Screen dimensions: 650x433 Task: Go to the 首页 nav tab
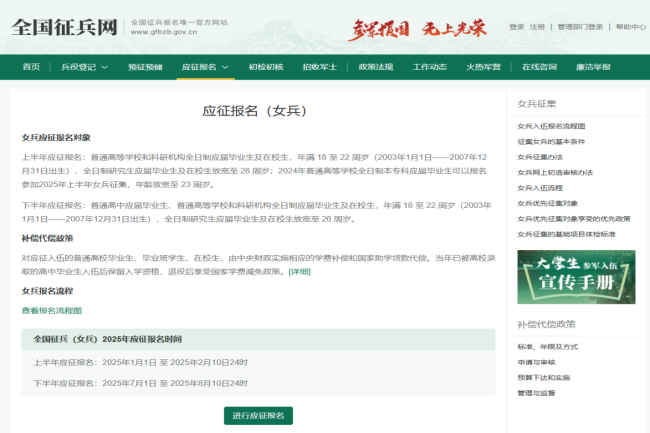tap(31, 67)
